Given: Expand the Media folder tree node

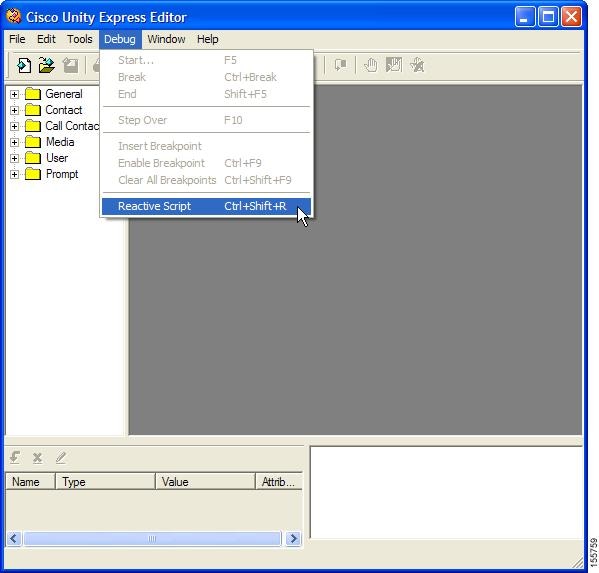Looking at the screenshot, I should coord(14,142).
